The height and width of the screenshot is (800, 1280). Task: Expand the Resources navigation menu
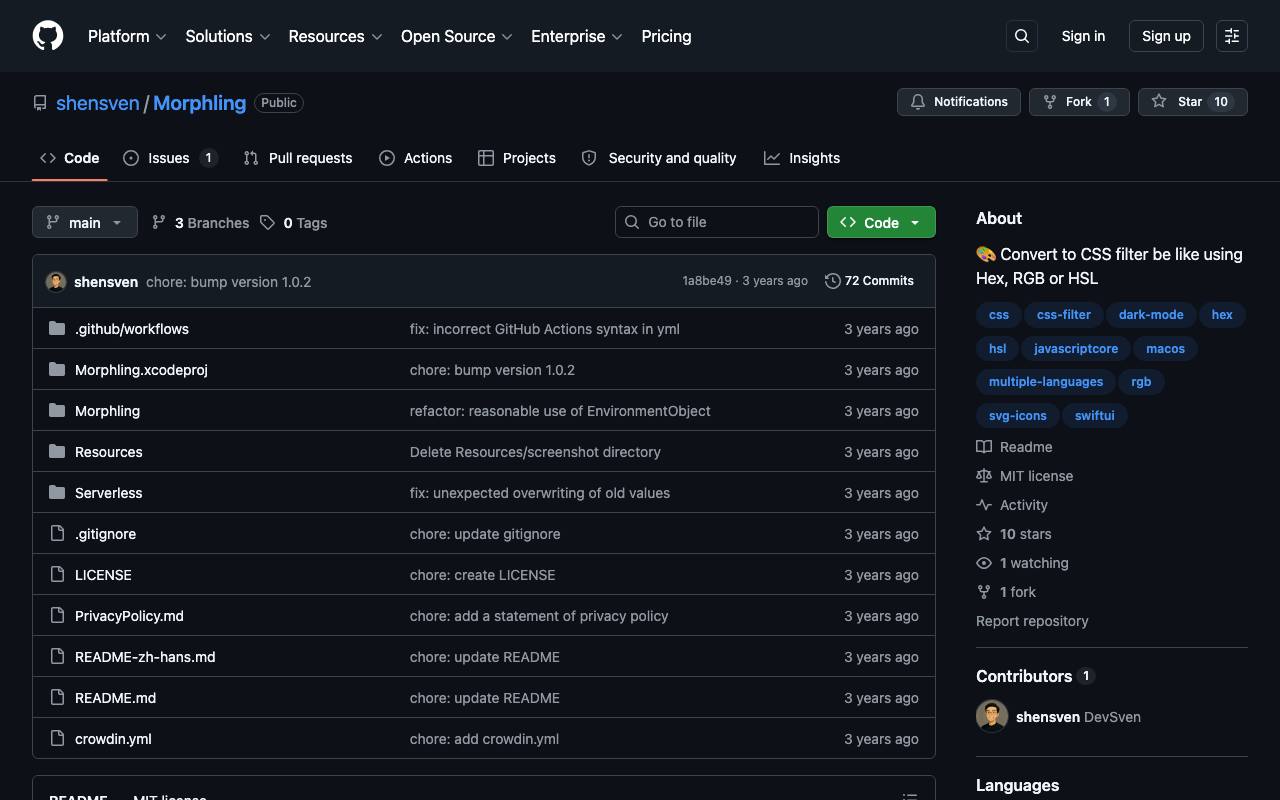(x=335, y=36)
